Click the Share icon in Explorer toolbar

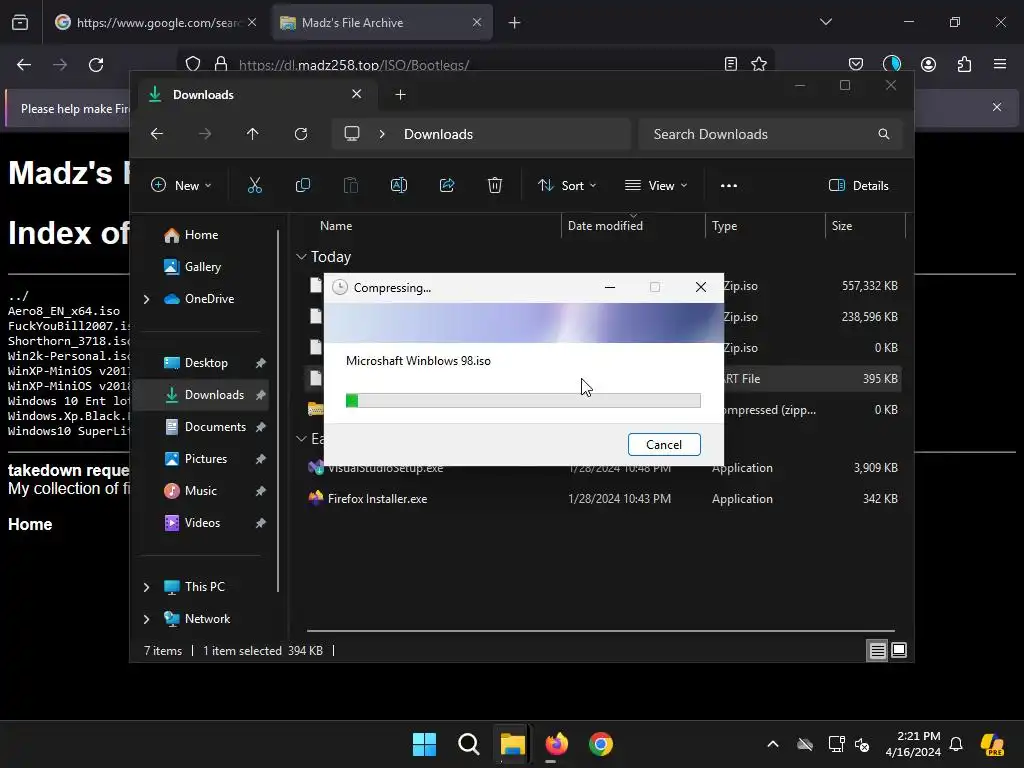(x=447, y=185)
